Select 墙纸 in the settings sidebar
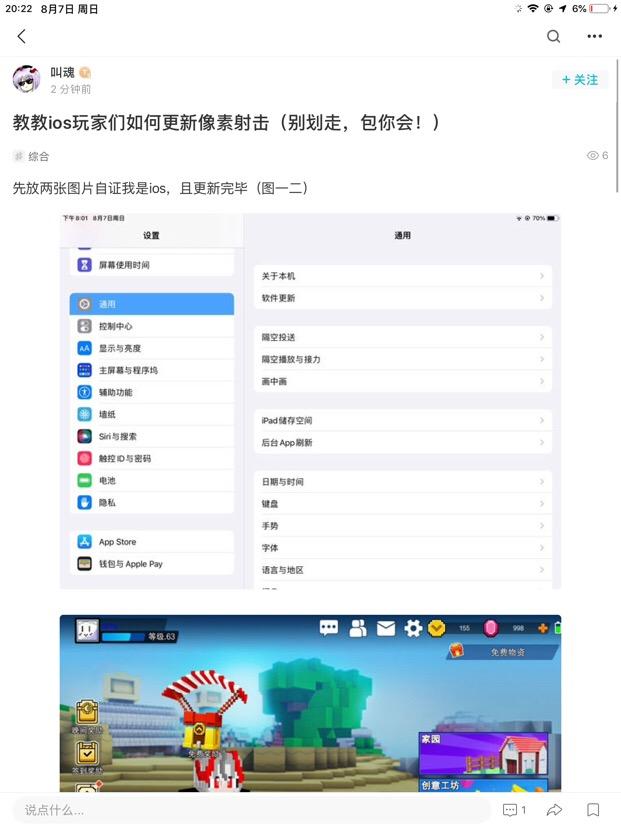 click(x=152, y=415)
